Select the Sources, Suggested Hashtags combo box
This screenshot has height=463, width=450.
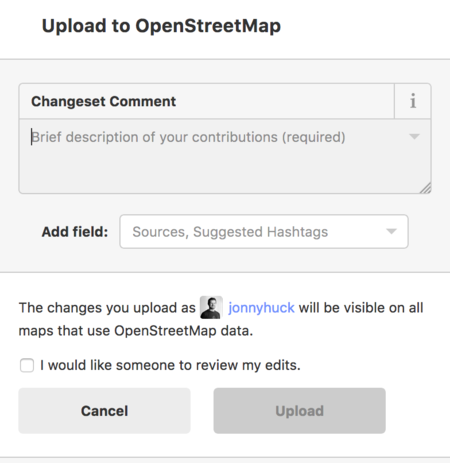tap(264, 231)
